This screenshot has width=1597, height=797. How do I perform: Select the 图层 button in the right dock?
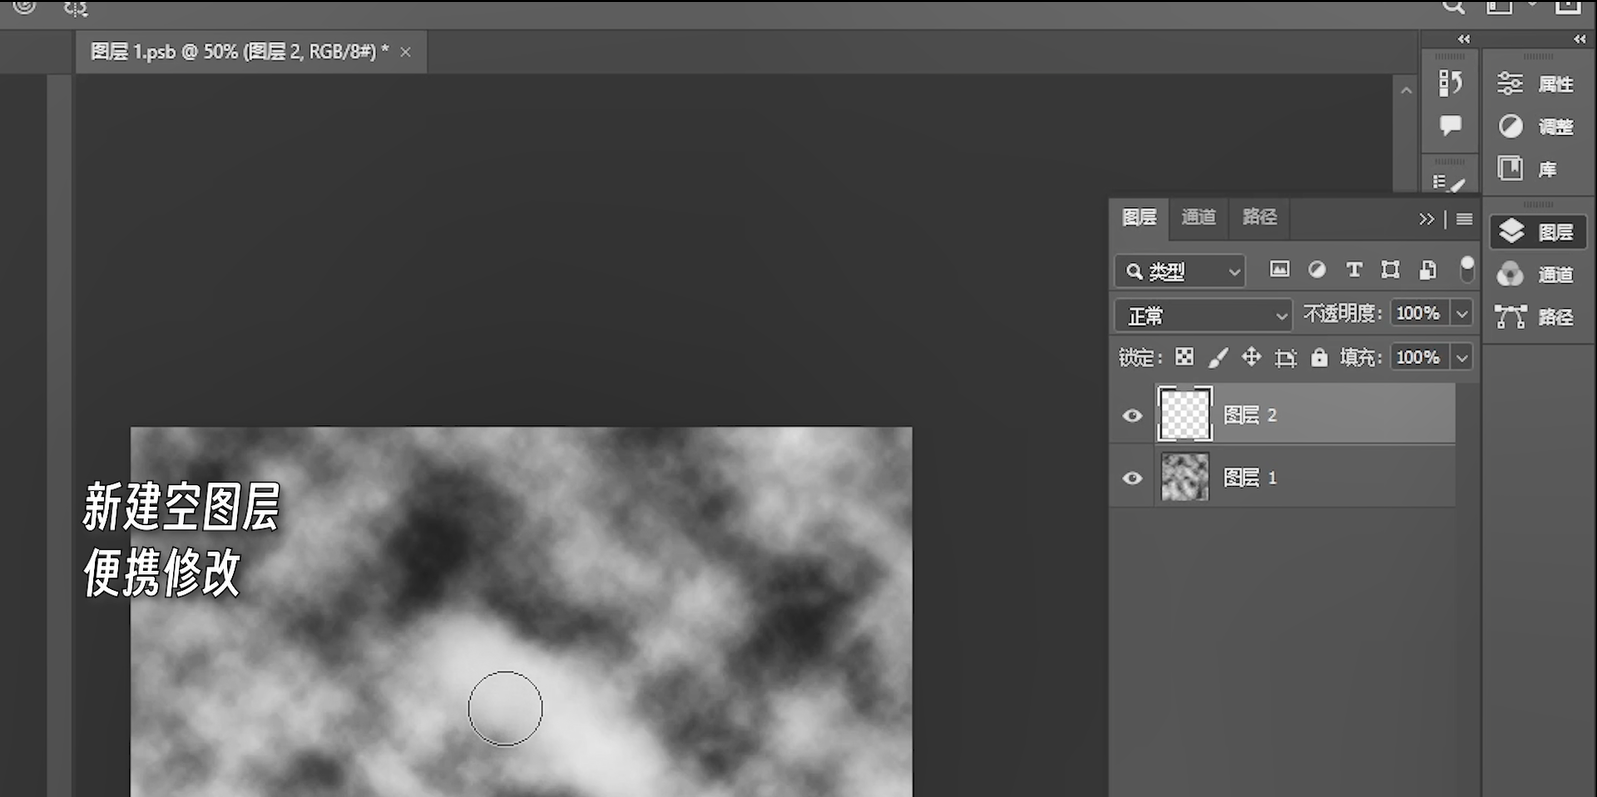click(1537, 232)
